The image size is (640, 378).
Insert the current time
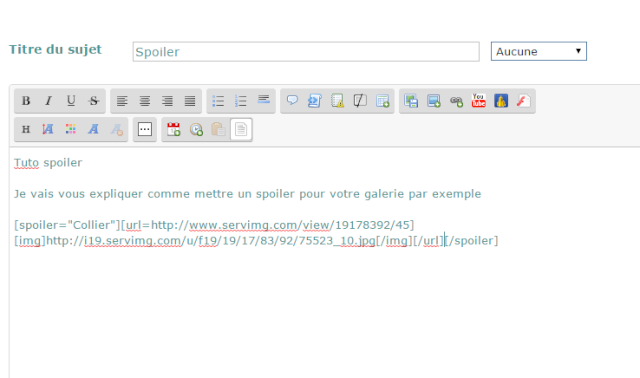(196, 129)
